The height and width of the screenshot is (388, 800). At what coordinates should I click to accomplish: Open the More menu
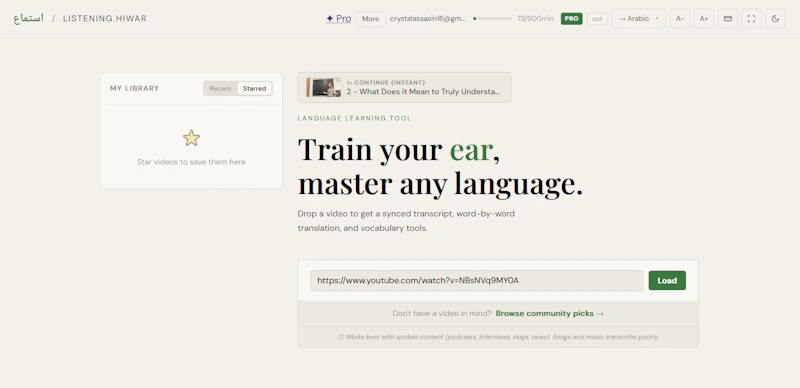(x=370, y=19)
